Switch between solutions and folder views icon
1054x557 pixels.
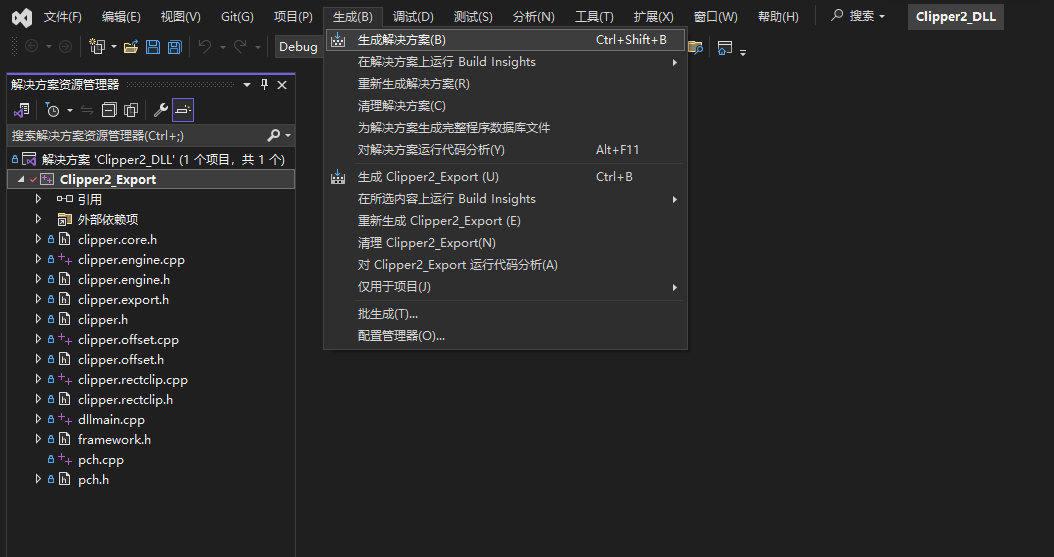pos(22,110)
